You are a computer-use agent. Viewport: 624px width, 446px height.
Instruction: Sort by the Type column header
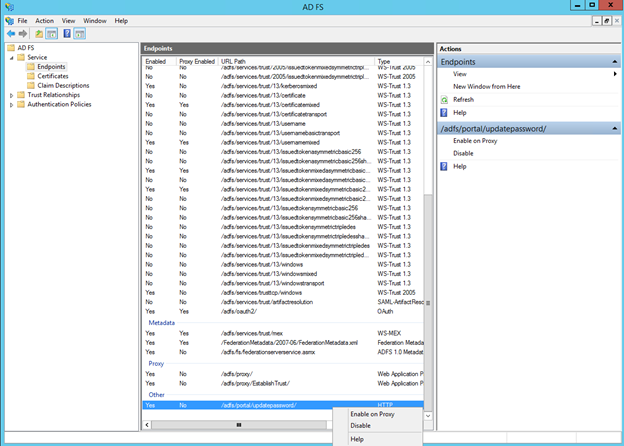(x=399, y=61)
